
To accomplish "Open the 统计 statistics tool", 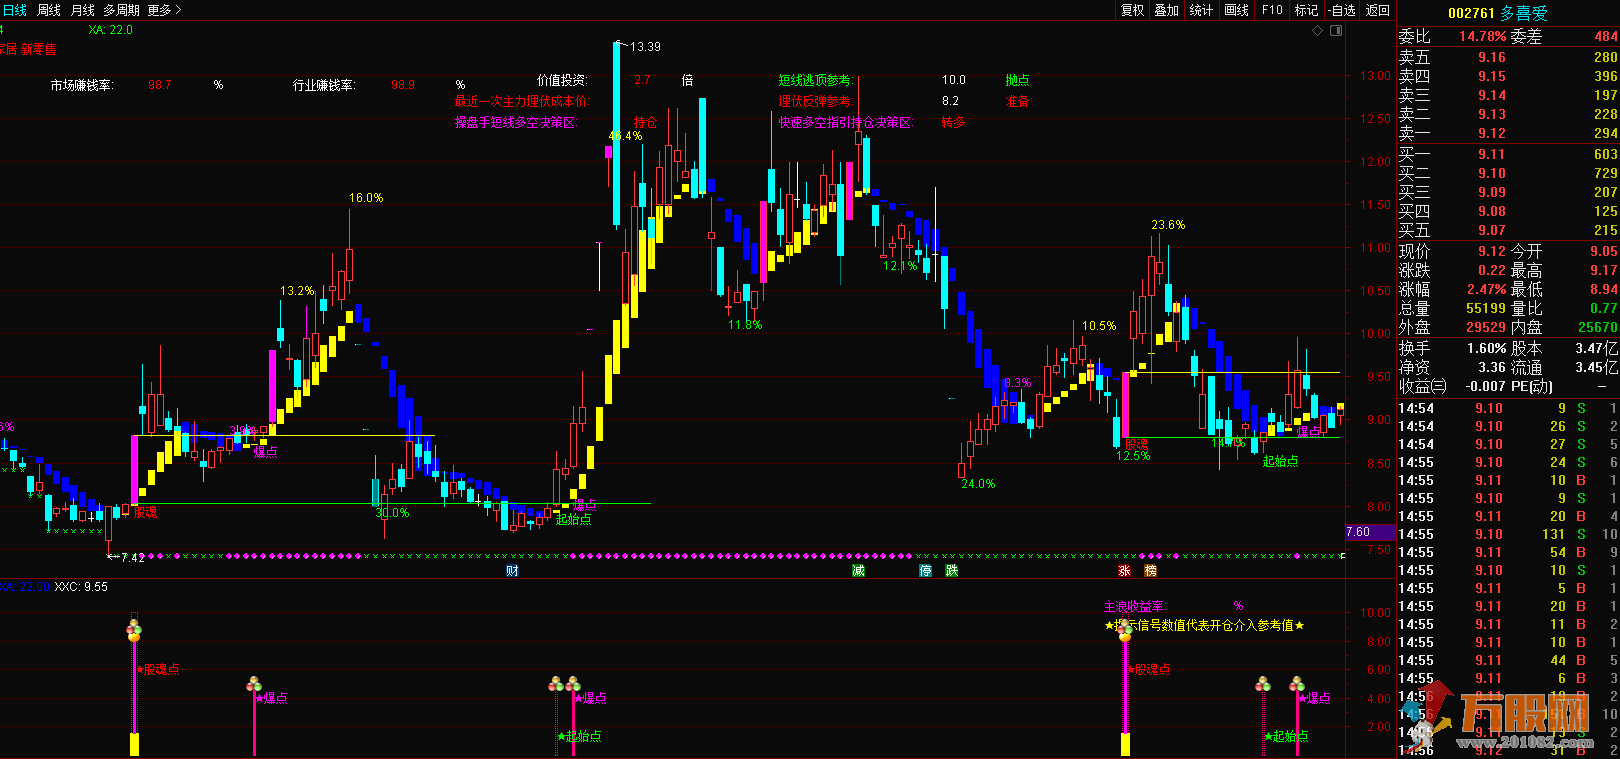I will point(1201,10).
